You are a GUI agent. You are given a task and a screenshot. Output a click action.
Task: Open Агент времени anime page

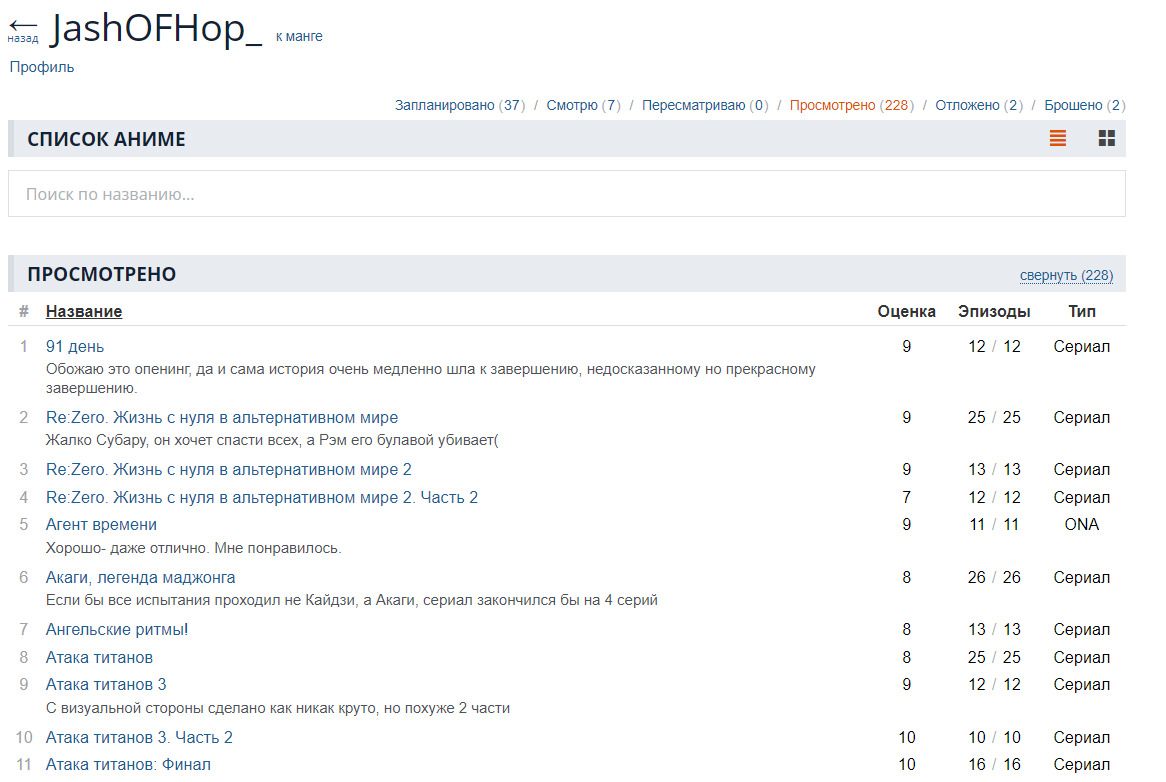point(101,524)
